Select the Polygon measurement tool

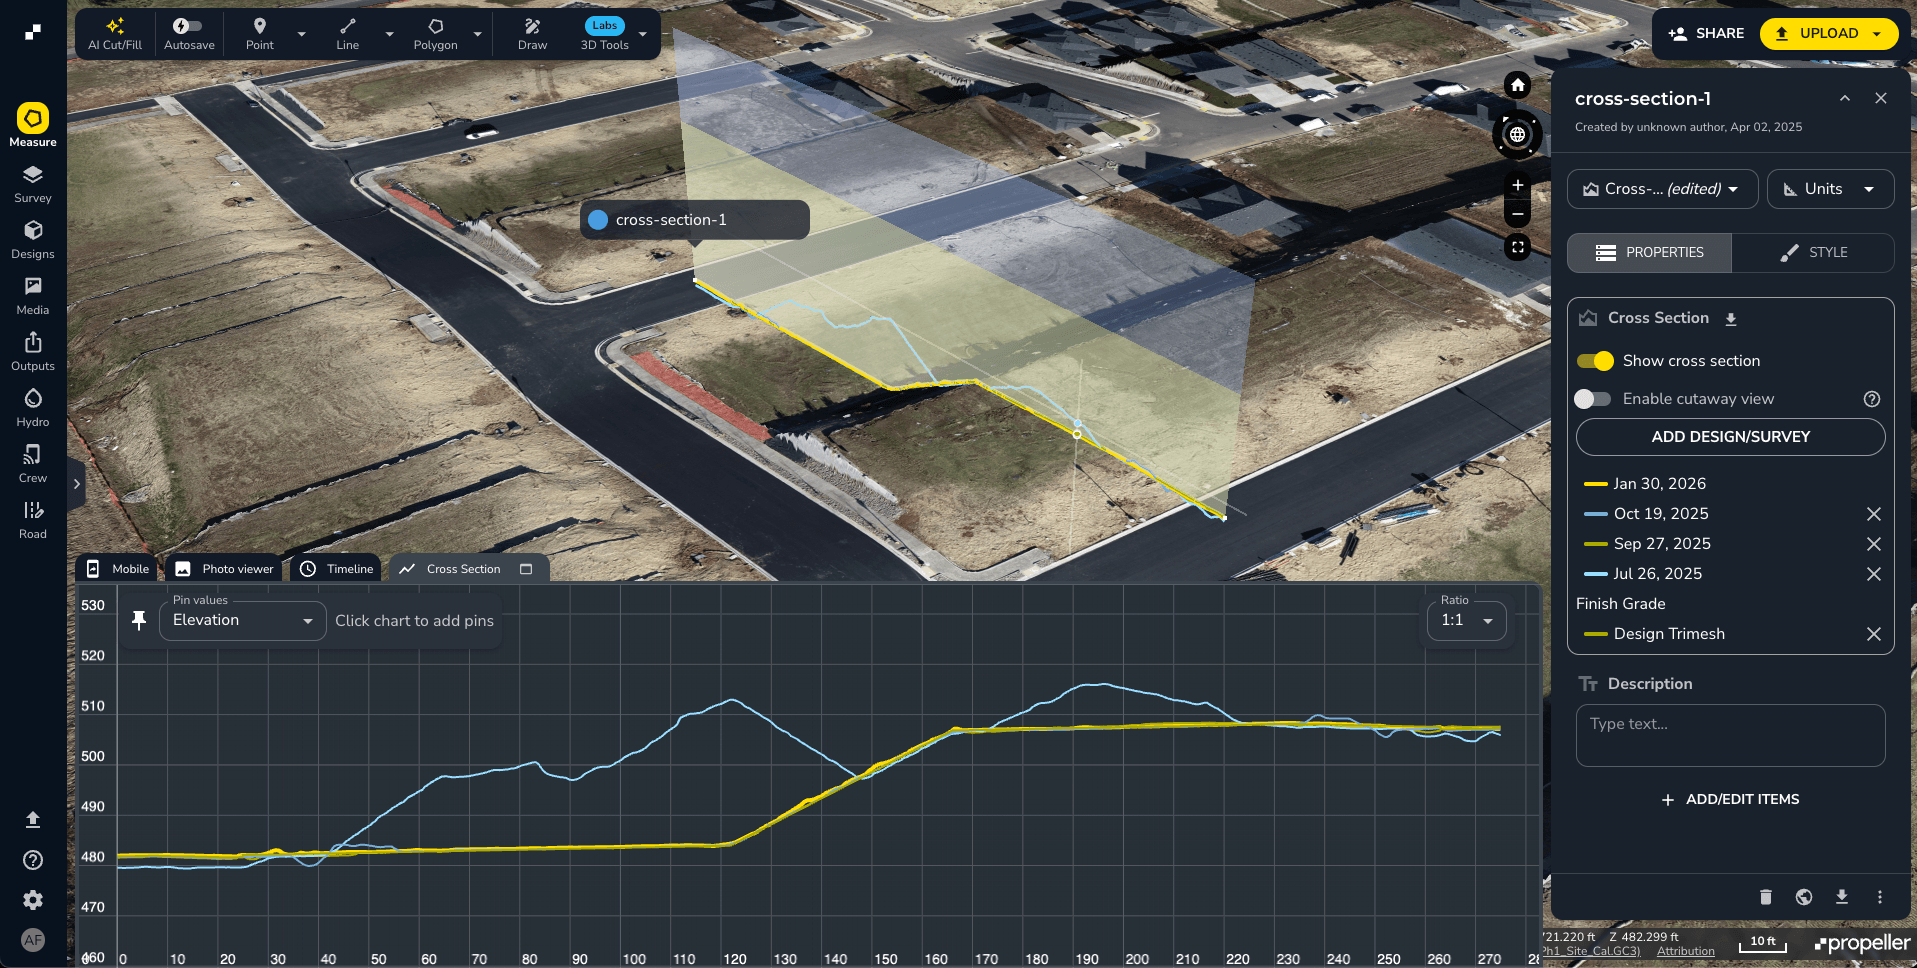pyautogui.click(x=435, y=34)
